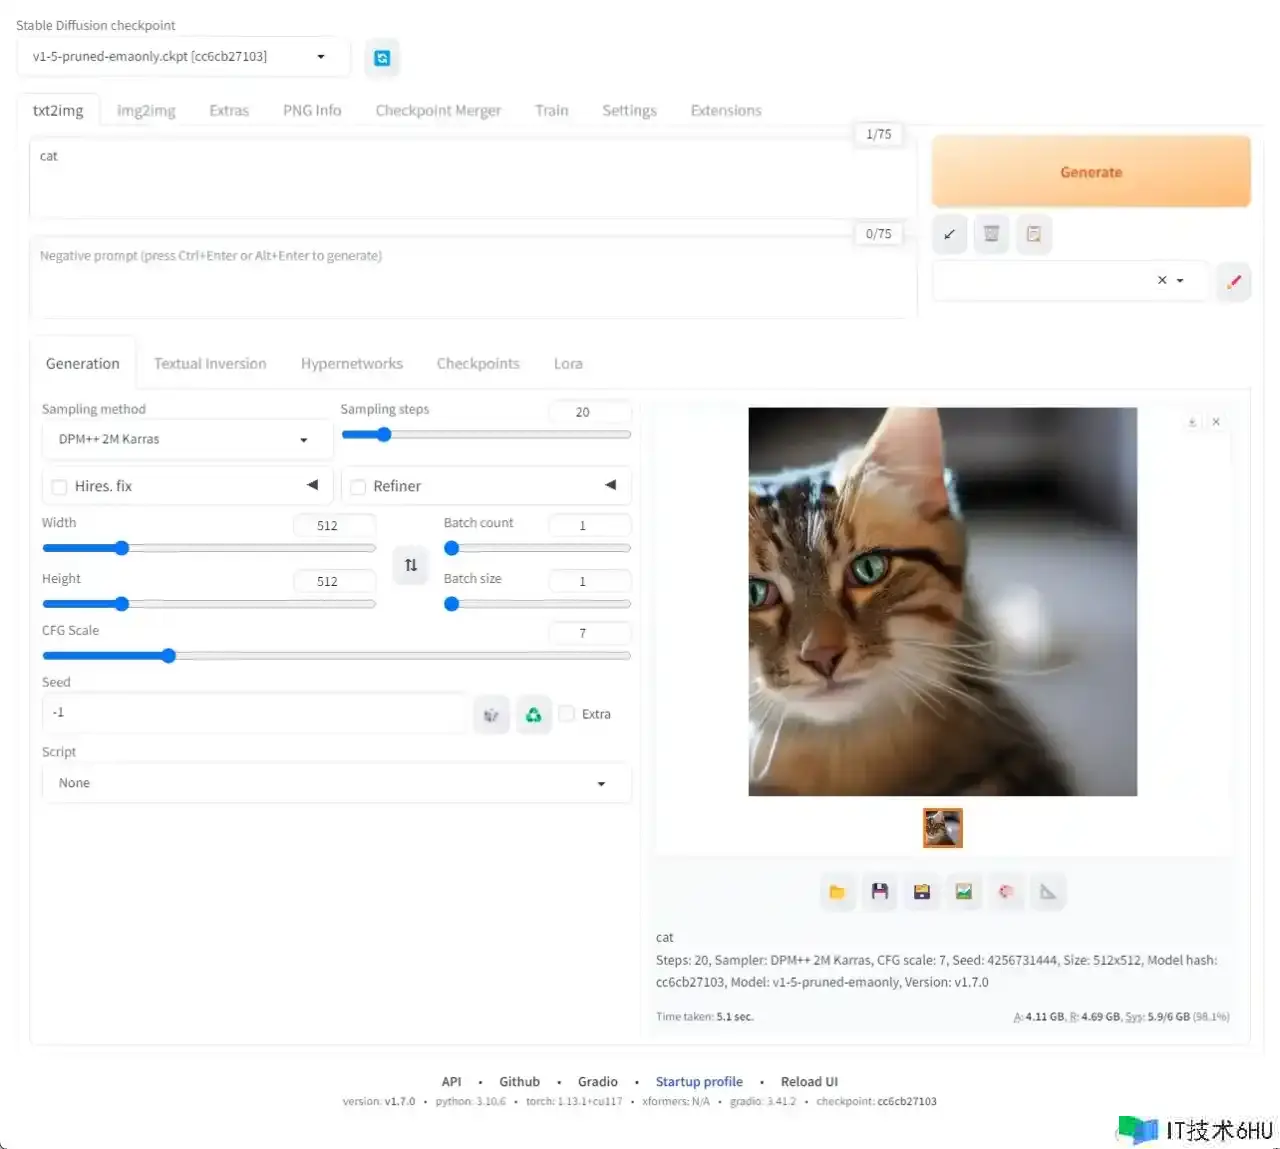Image resolution: width=1280 pixels, height=1149 pixels.
Task: Tick the Extra seed checkbox
Action: coord(567,714)
